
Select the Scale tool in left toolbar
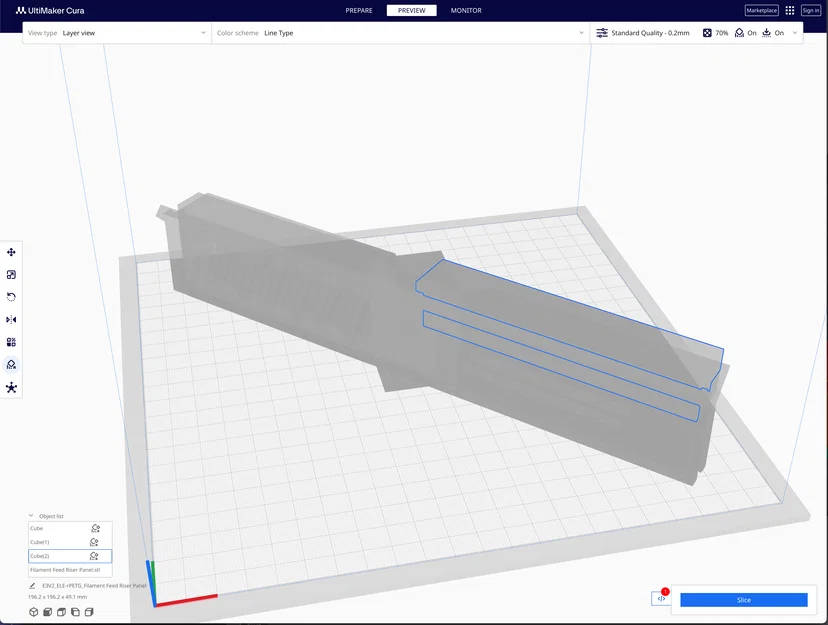click(x=11, y=274)
